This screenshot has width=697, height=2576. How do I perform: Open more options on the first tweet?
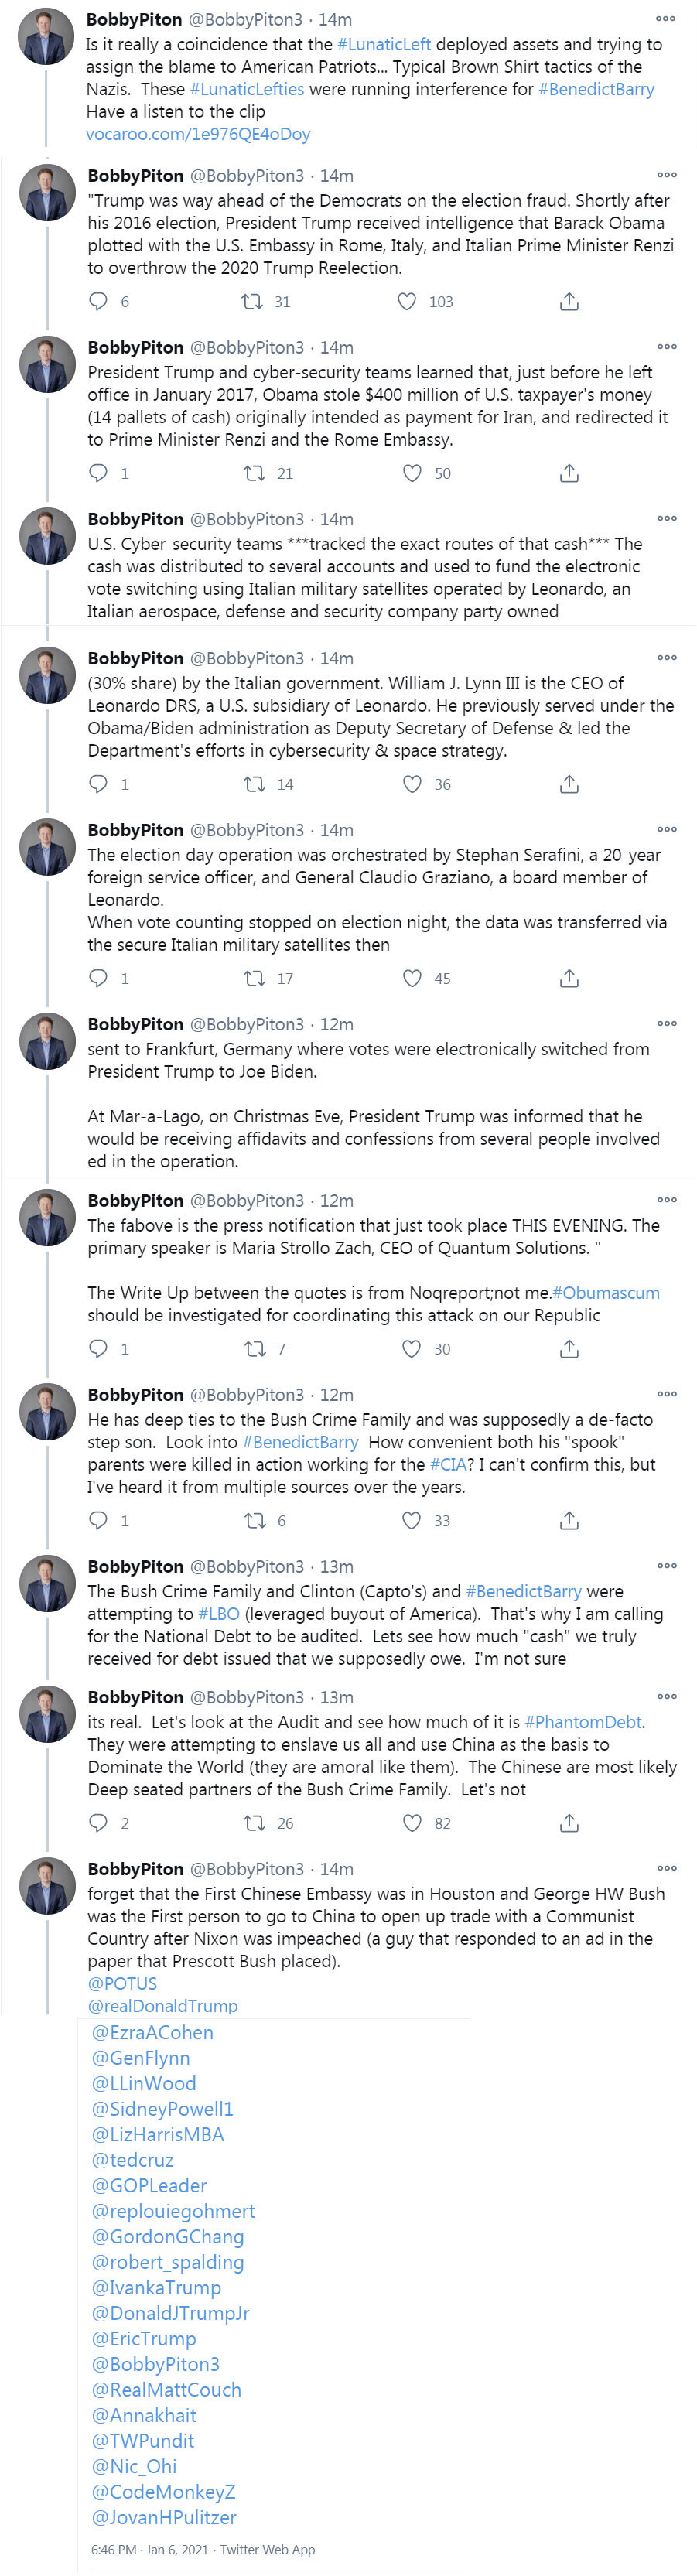pos(666,19)
